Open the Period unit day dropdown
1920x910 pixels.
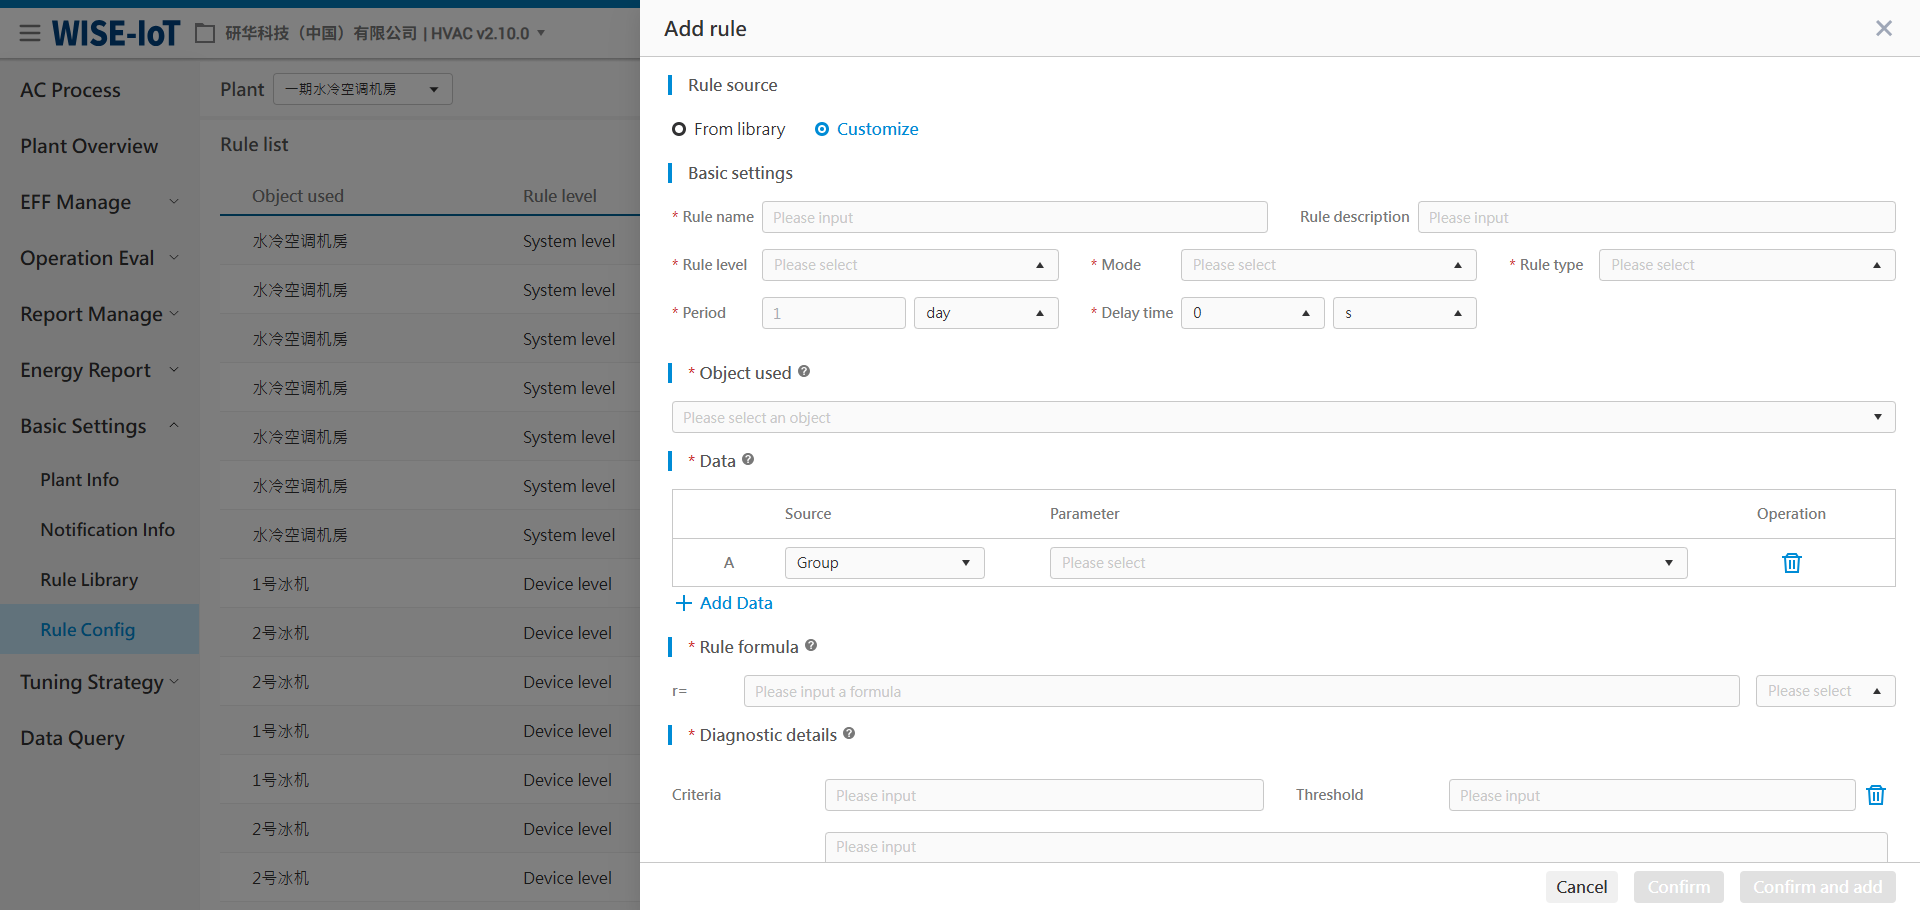[x=985, y=313]
